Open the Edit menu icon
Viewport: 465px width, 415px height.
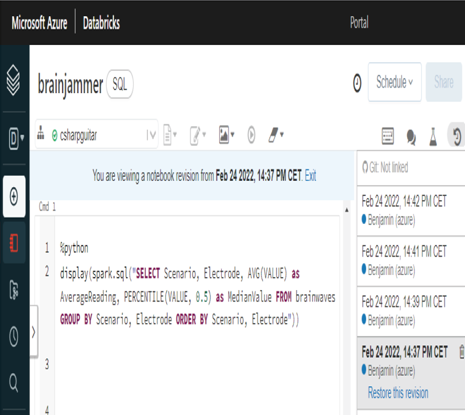pyautogui.click(x=198, y=135)
